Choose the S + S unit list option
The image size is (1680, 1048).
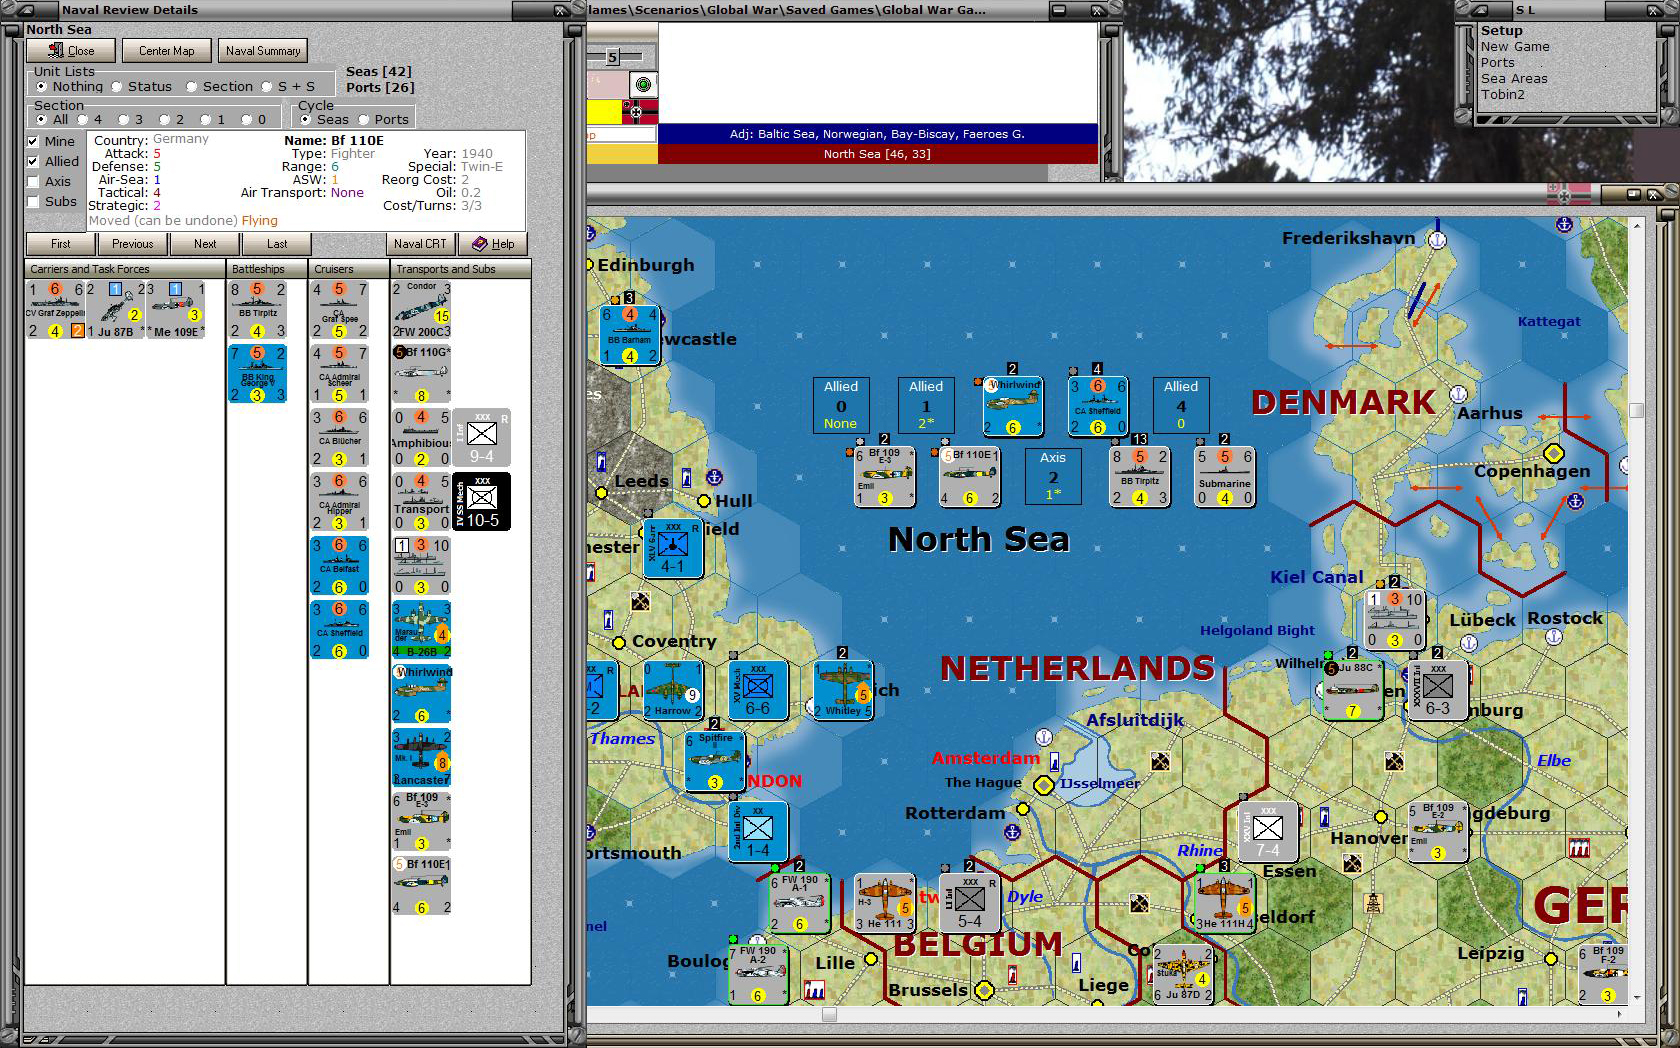(288, 87)
